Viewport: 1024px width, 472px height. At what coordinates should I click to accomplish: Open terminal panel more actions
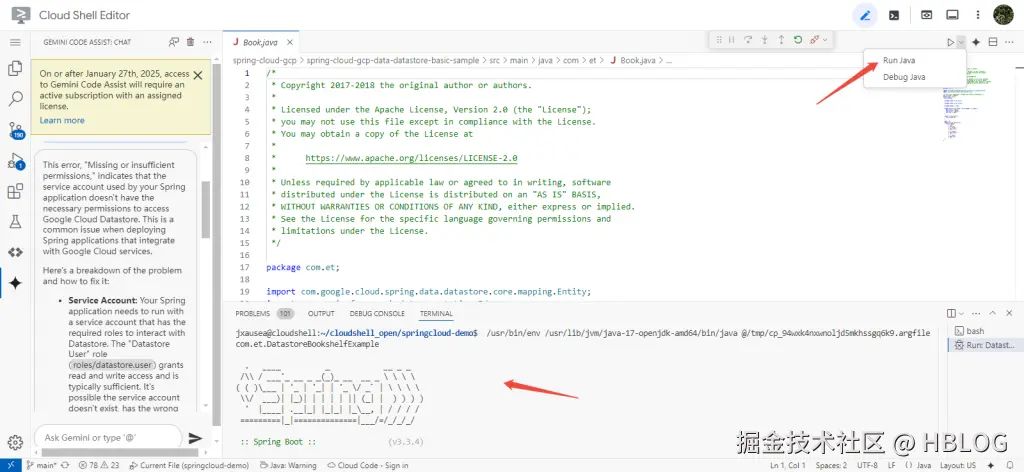pos(976,313)
